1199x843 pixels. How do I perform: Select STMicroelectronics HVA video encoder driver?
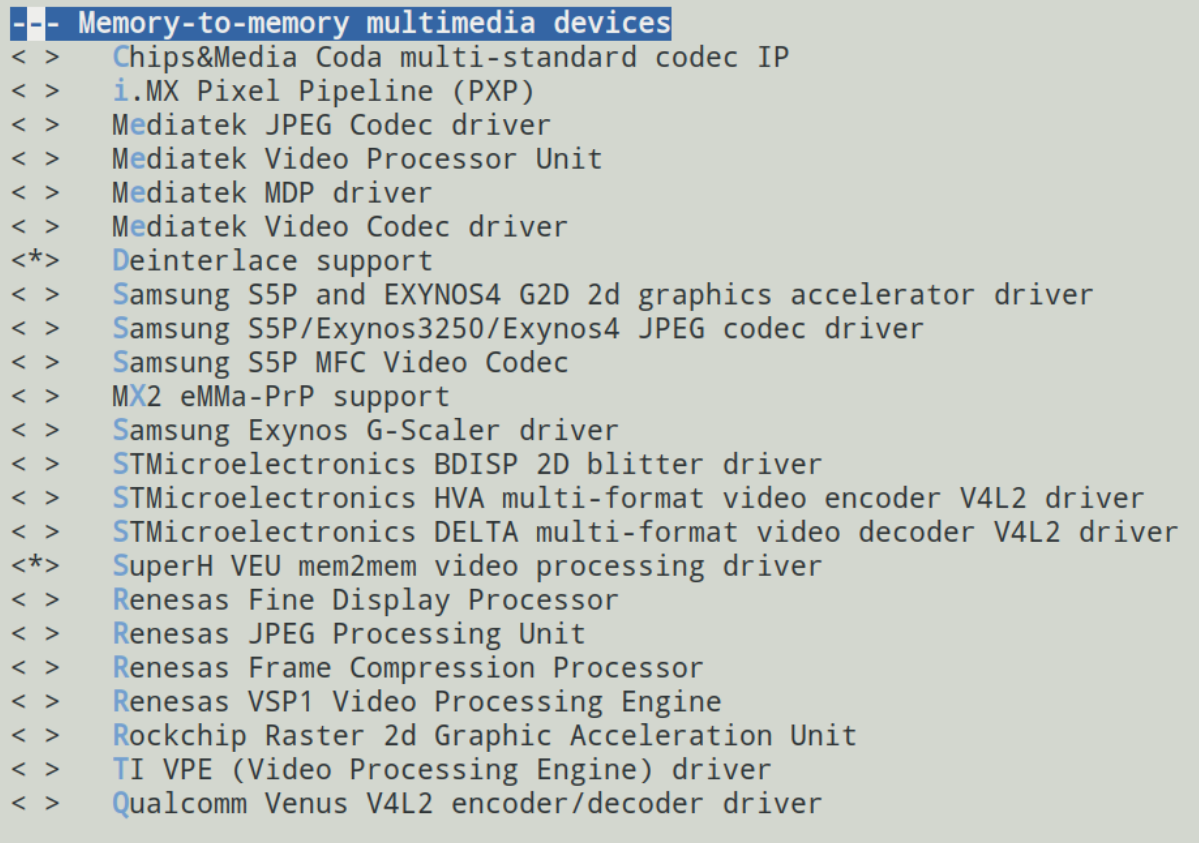pos(628,498)
